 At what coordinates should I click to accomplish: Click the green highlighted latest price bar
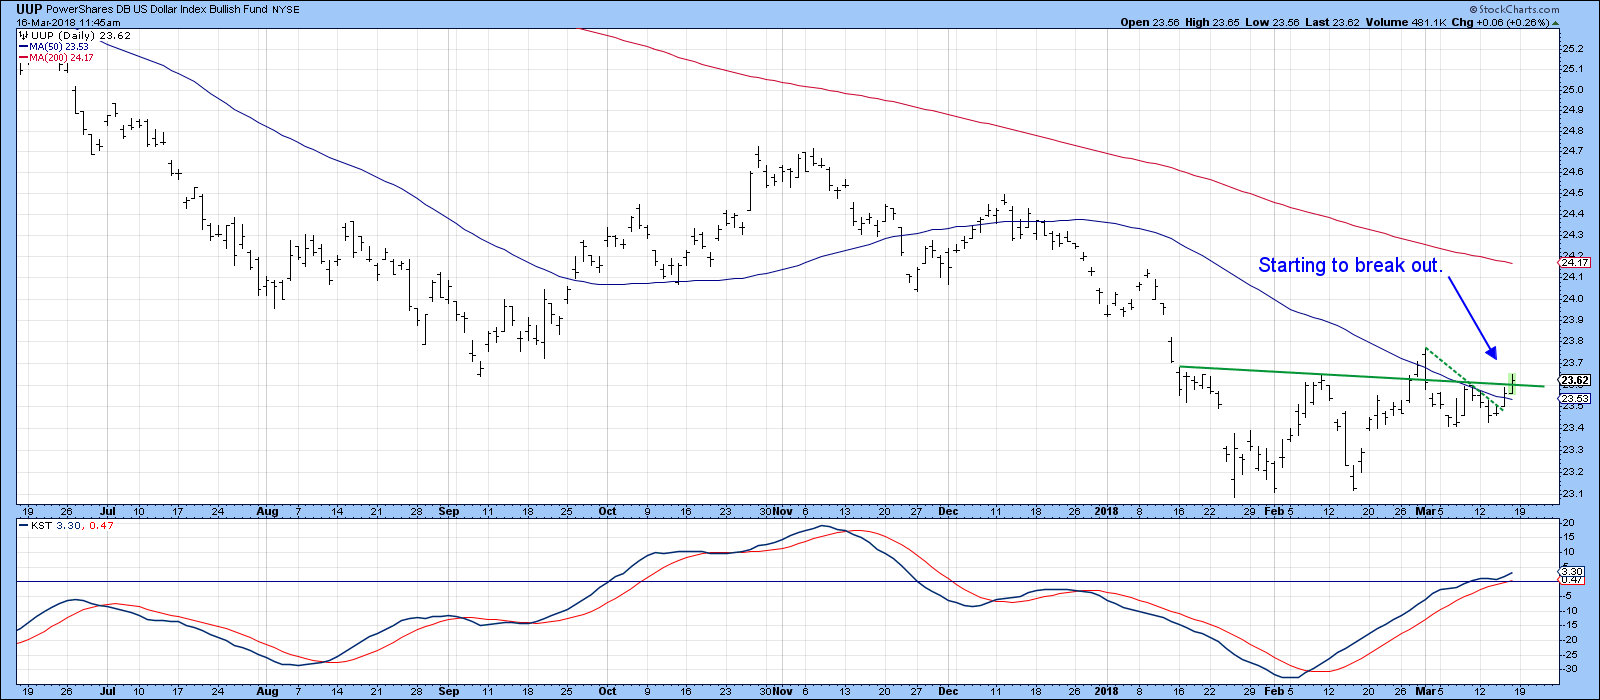[x=1512, y=383]
